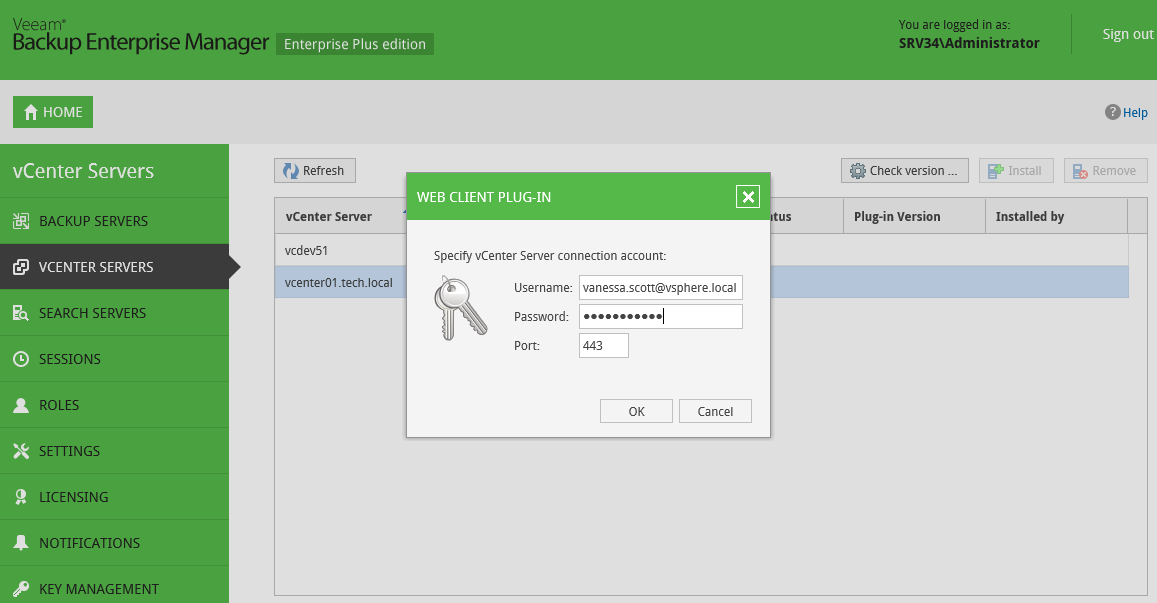Click the Refresh arrows icon

[291, 170]
